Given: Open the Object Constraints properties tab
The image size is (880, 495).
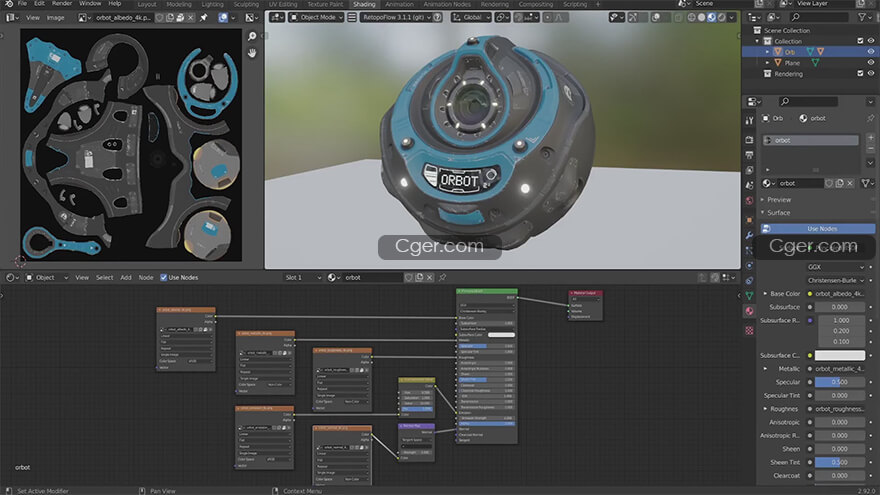Looking at the screenshot, I should [749, 281].
